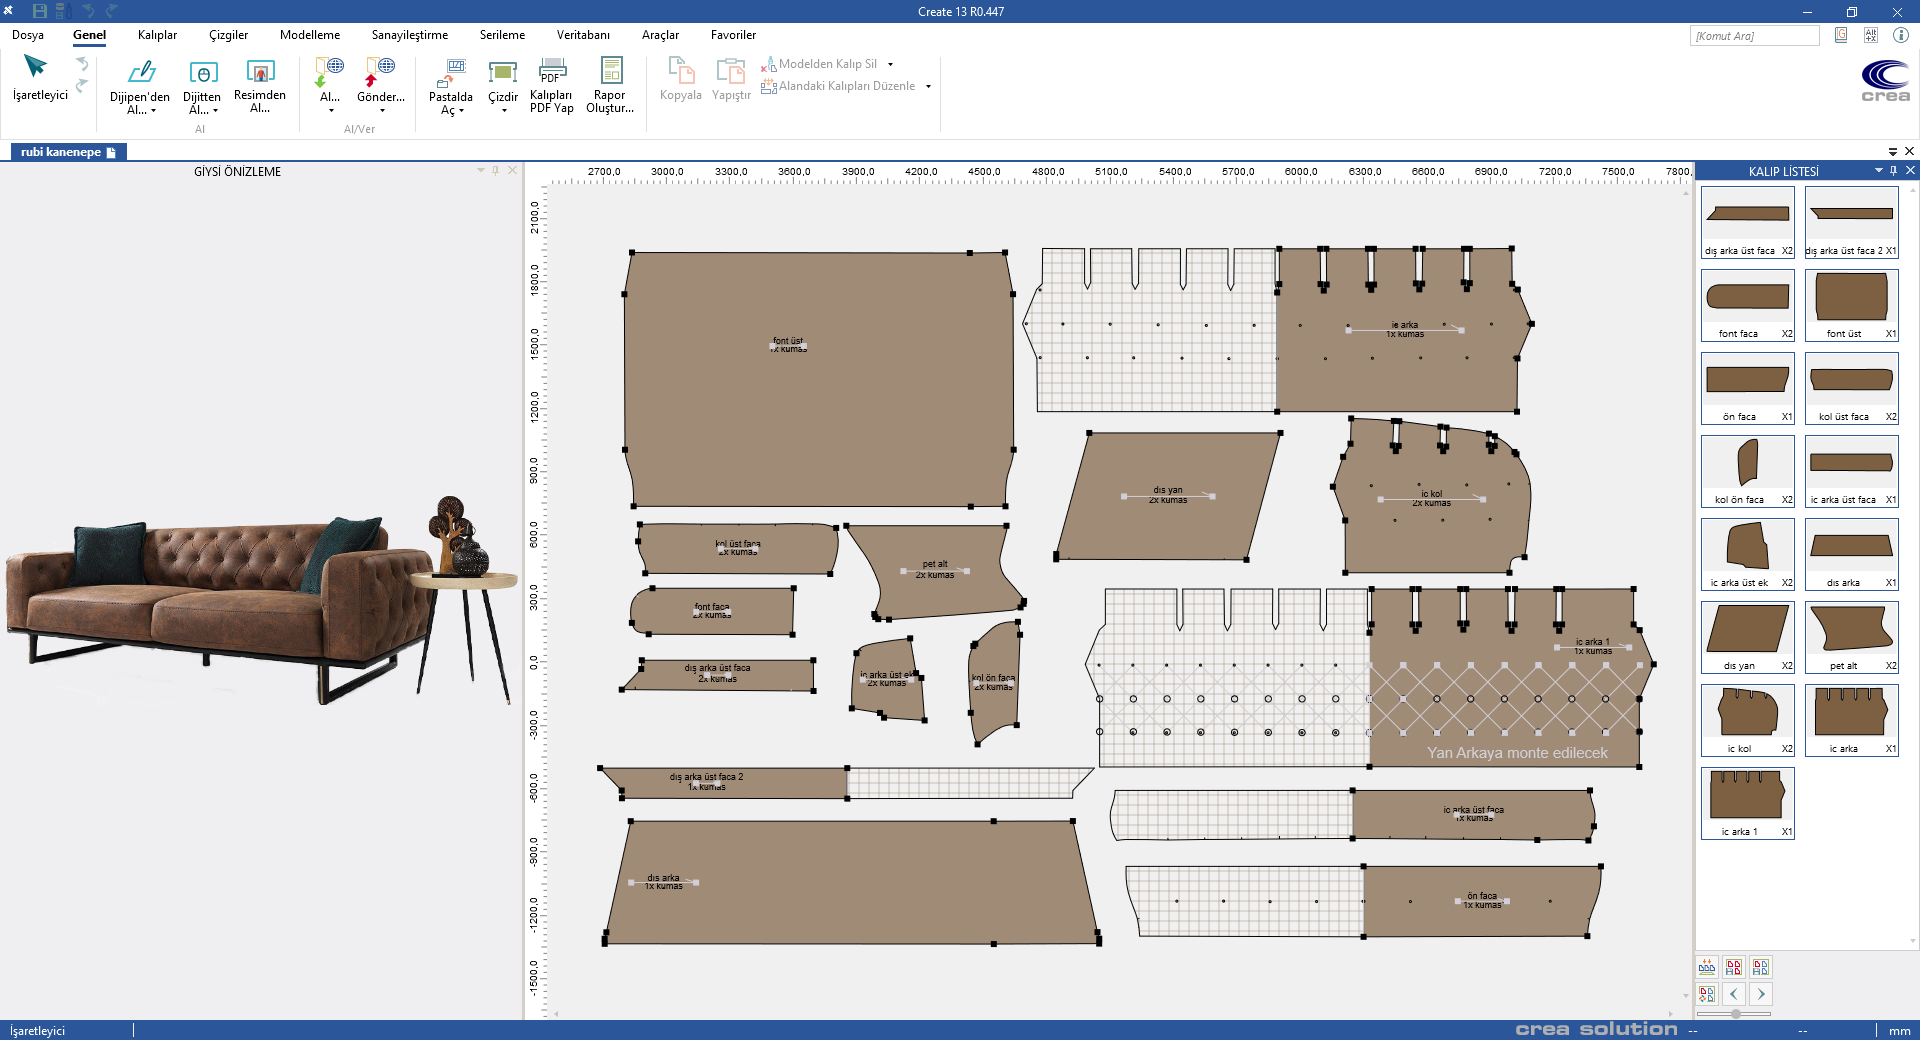Viewport: 1920px width, 1040px height.
Task: Toggle pin on GİYSİ ÖNİZLEME panel
Action: pos(495,171)
